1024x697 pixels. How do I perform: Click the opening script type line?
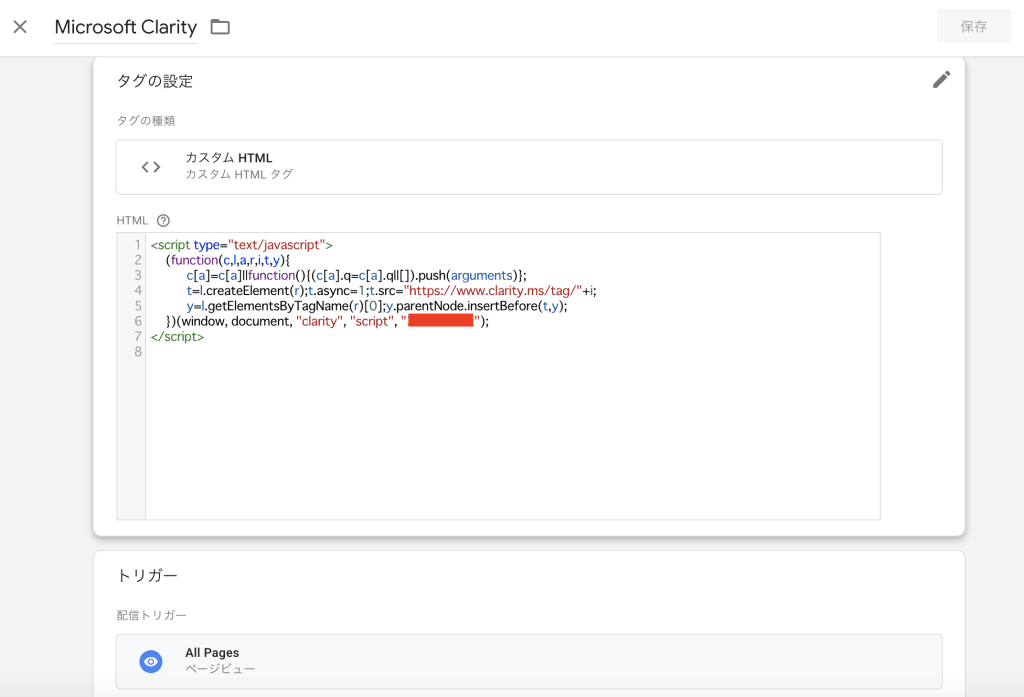tap(242, 245)
